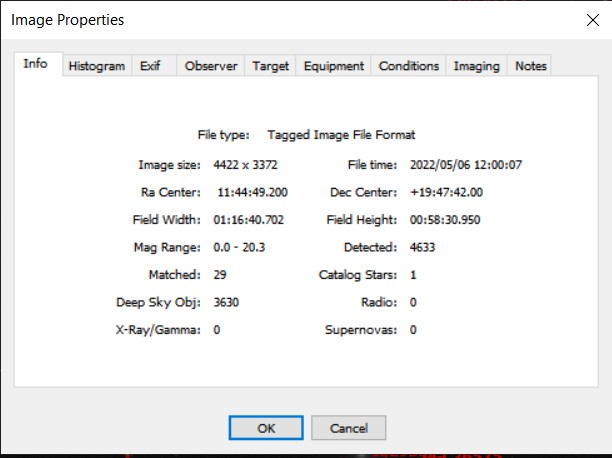Screen dimensions: 612x458
Task: Click the X-Ray/Gamma value 0
Action: point(217,330)
